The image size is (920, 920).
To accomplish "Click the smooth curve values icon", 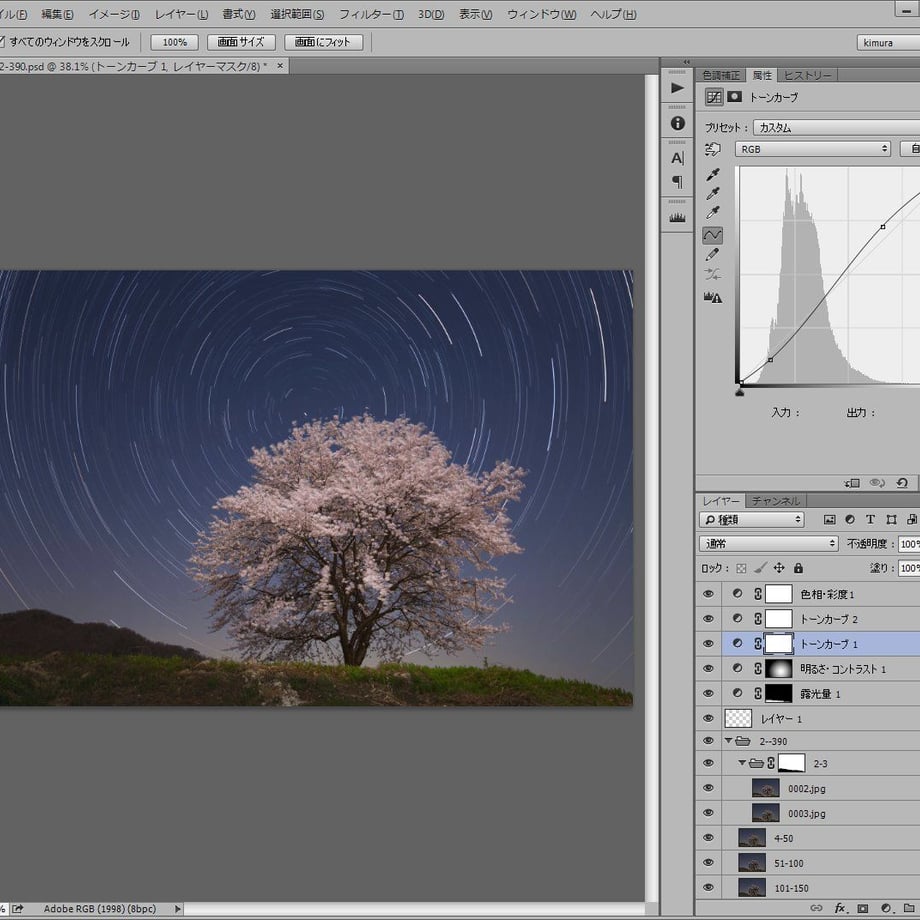I will pyautogui.click(x=712, y=274).
